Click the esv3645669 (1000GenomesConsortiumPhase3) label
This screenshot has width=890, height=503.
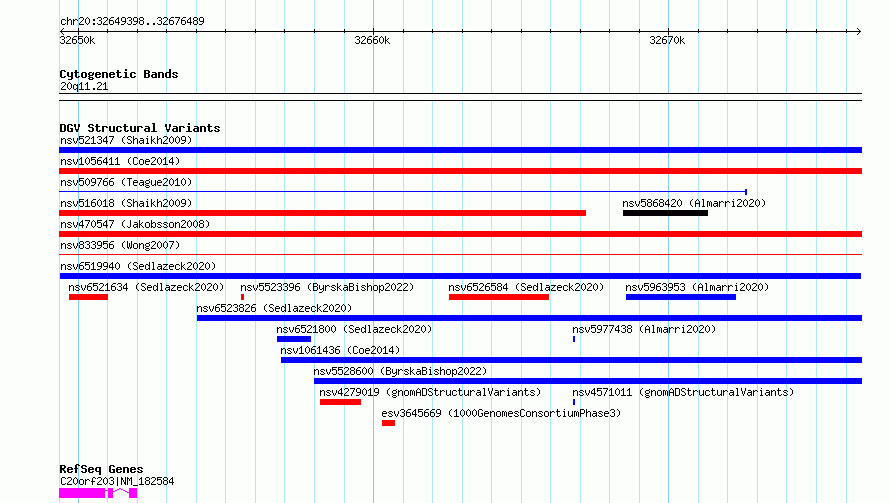pos(501,413)
